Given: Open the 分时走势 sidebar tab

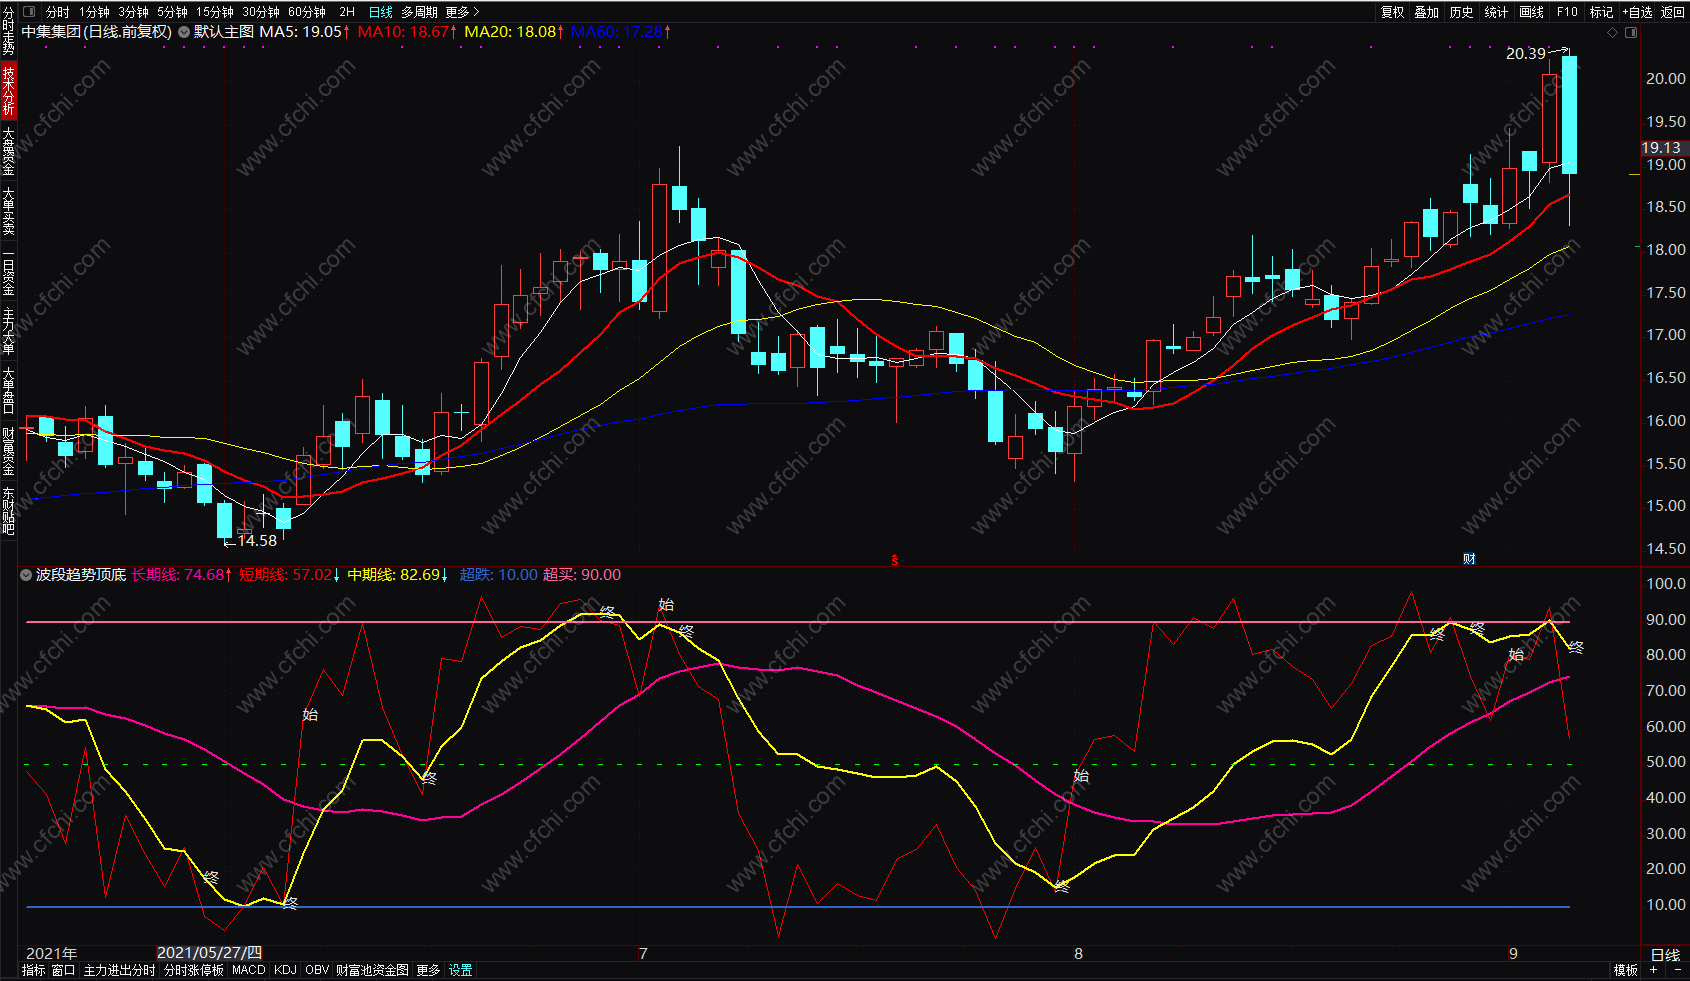Looking at the screenshot, I should [x=8, y=31].
